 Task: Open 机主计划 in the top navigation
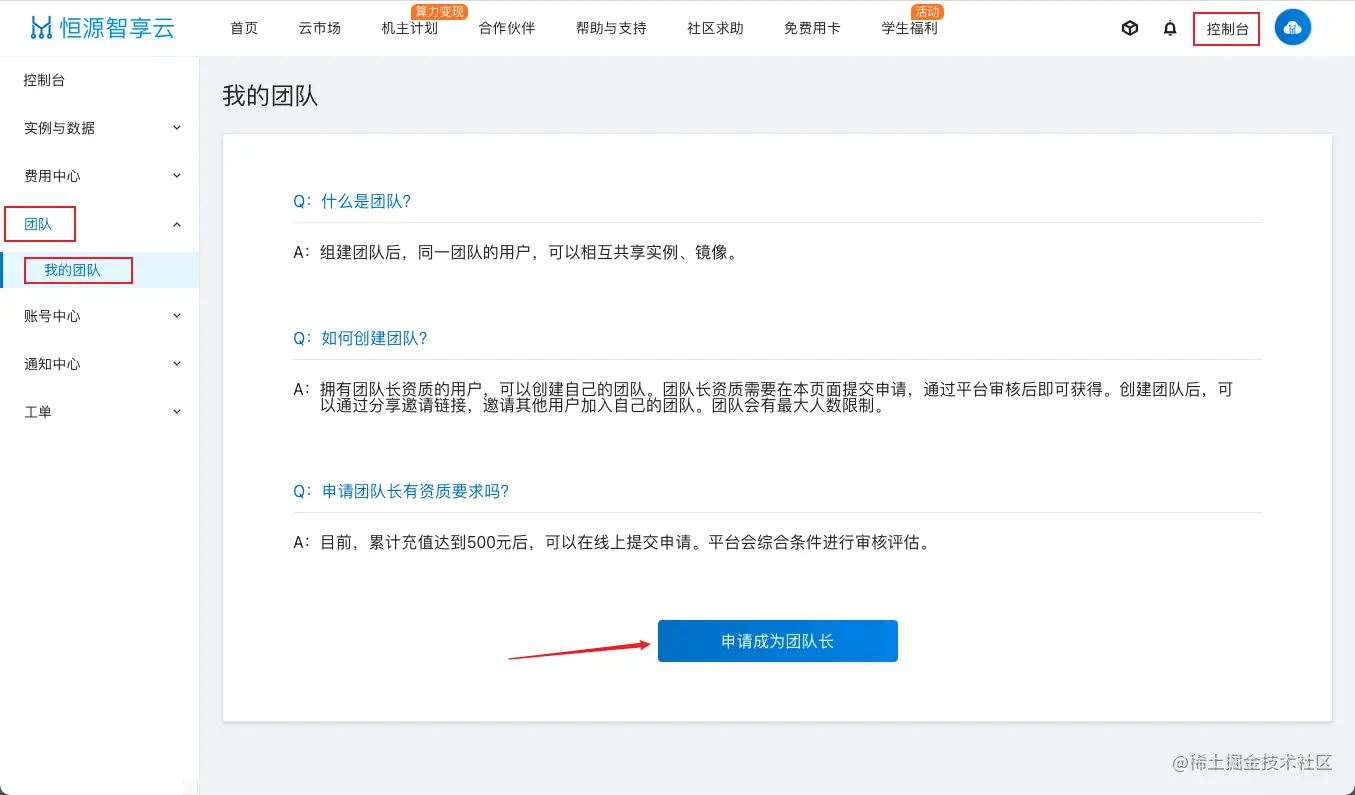(x=410, y=28)
